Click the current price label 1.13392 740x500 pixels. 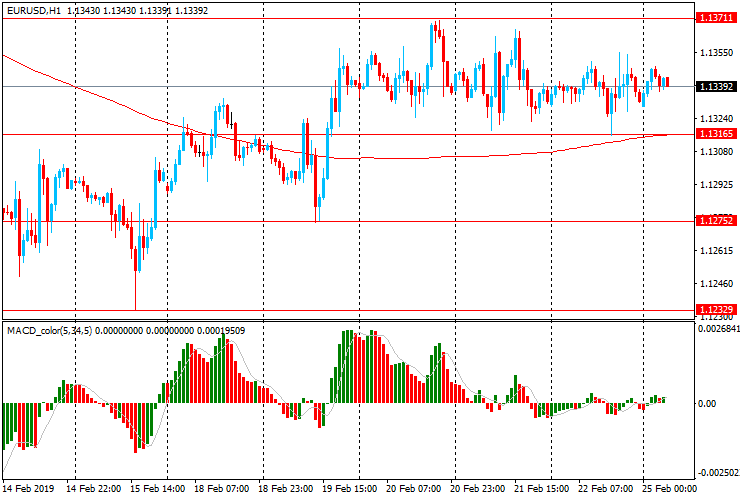(x=716, y=87)
